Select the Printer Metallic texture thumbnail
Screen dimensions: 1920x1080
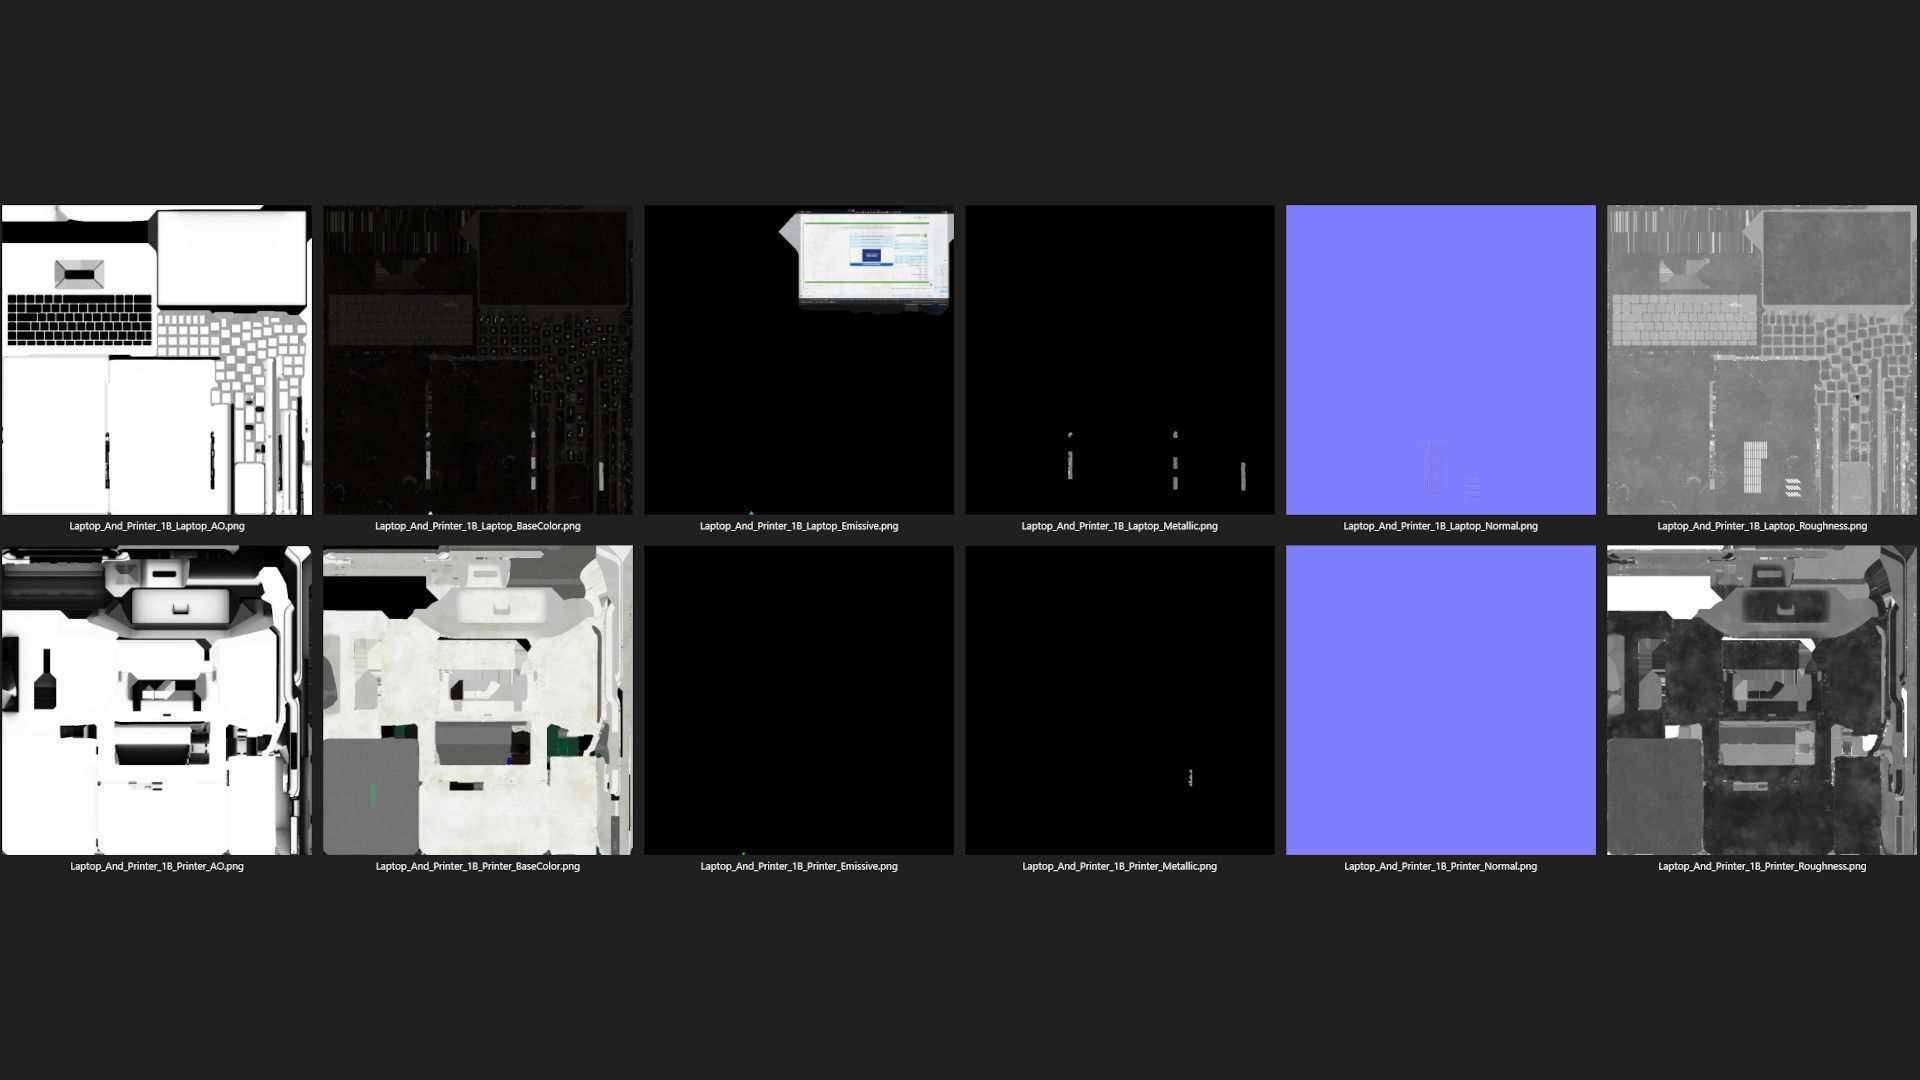pos(1120,700)
